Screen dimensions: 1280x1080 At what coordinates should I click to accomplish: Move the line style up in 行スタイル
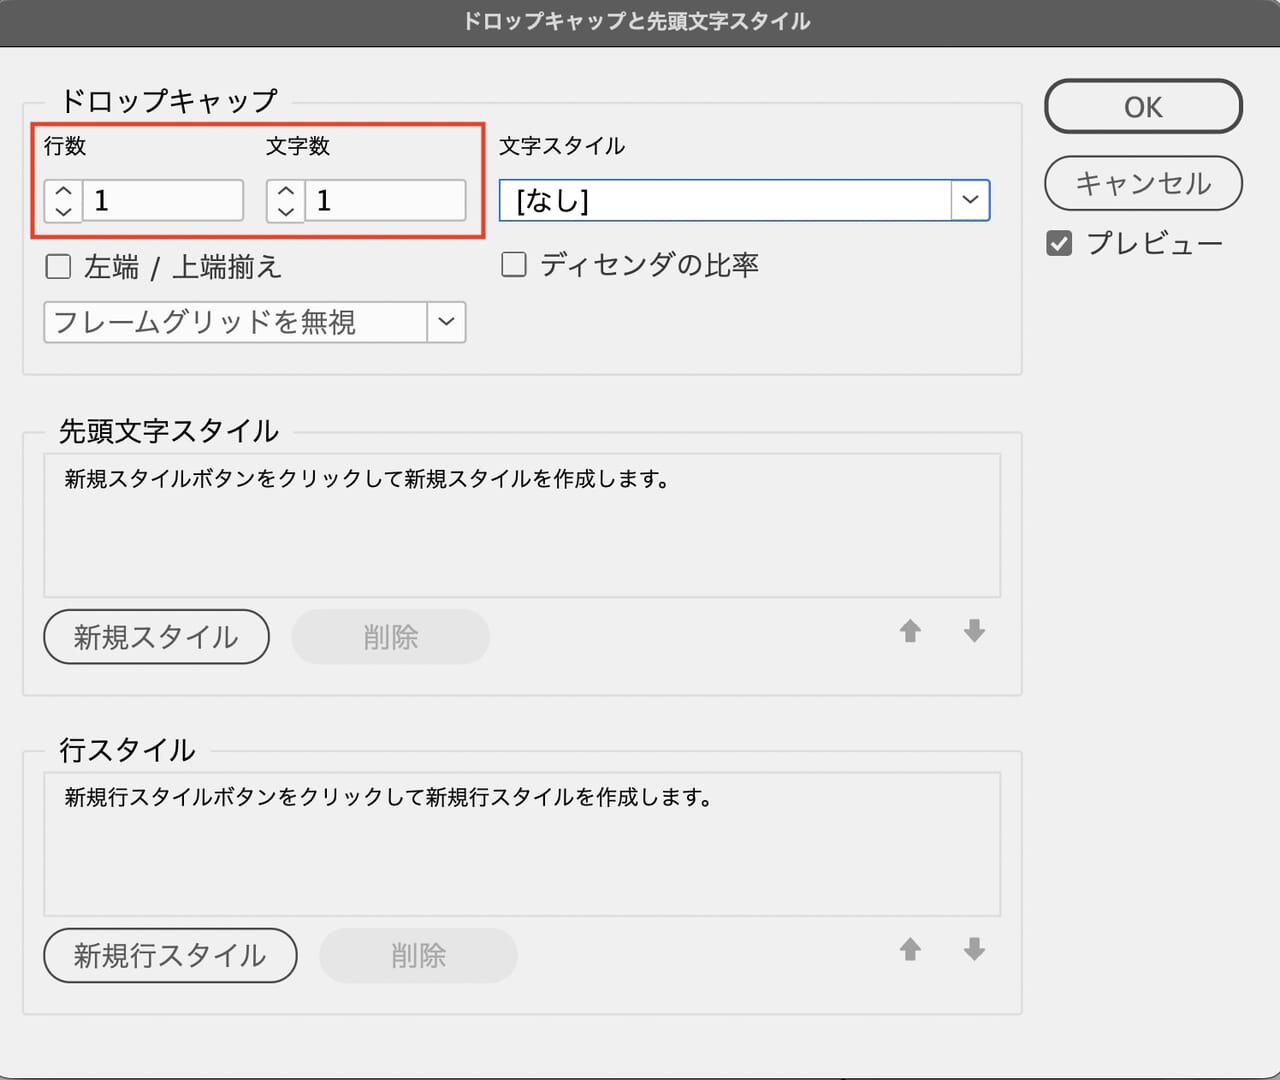[910, 951]
